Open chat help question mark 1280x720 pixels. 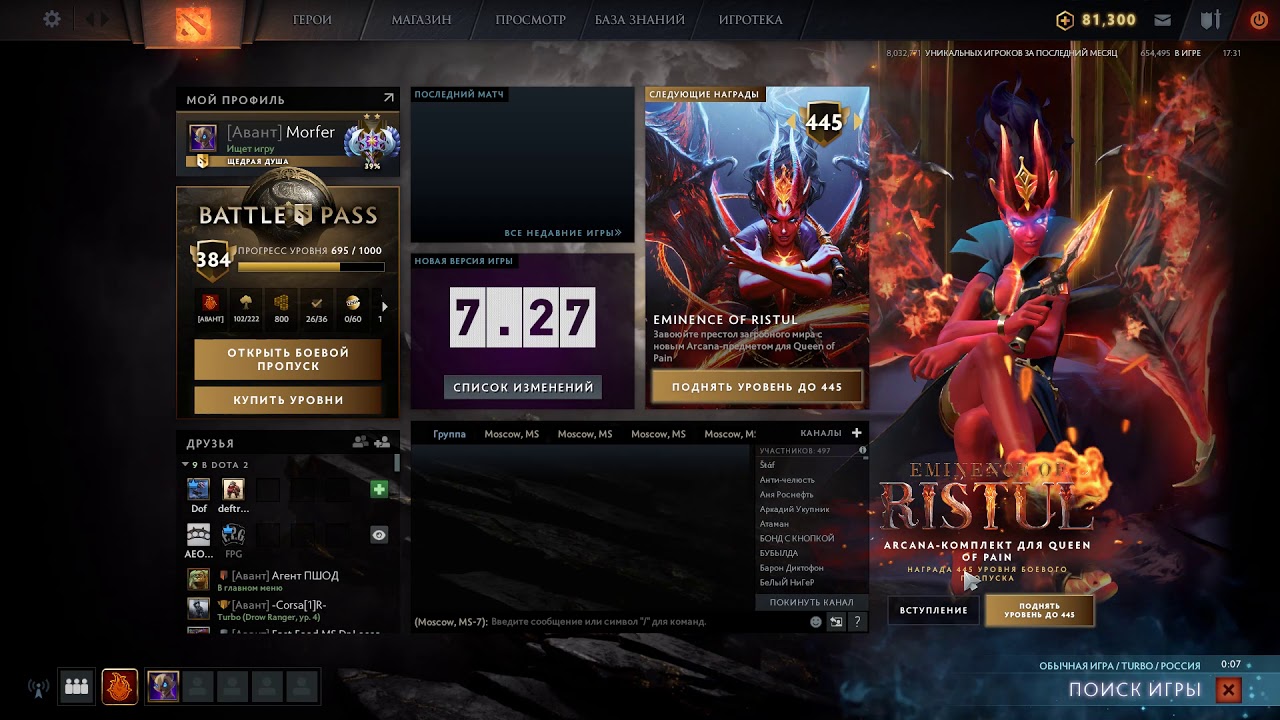(857, 621)
